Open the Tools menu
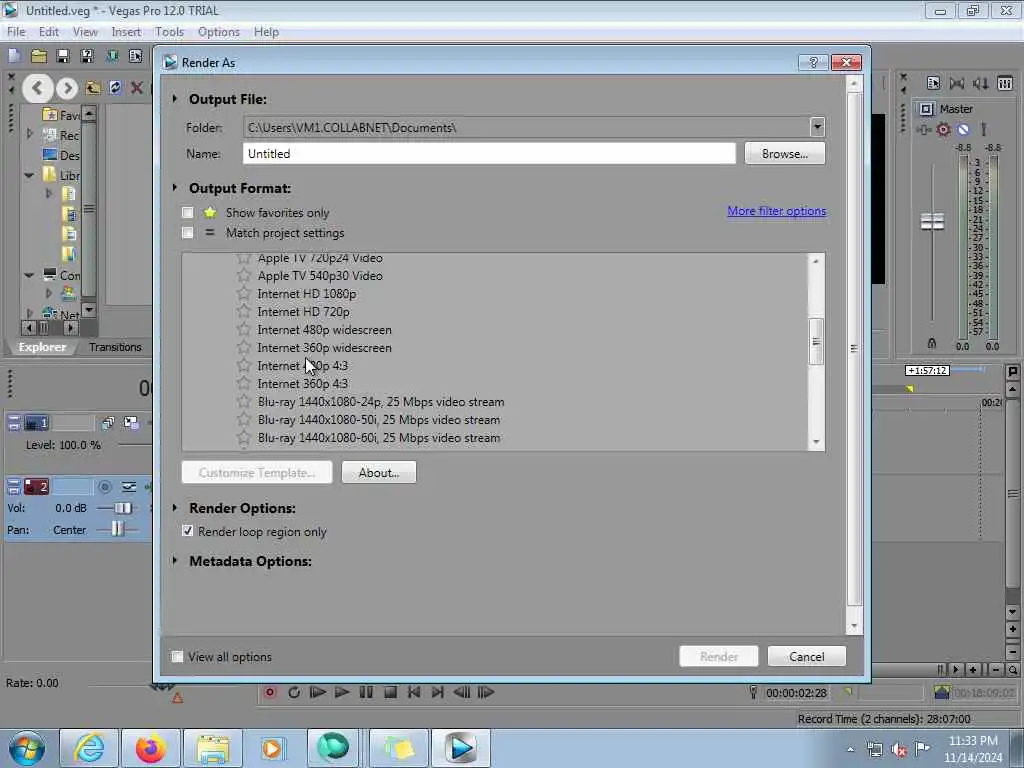 169,31
